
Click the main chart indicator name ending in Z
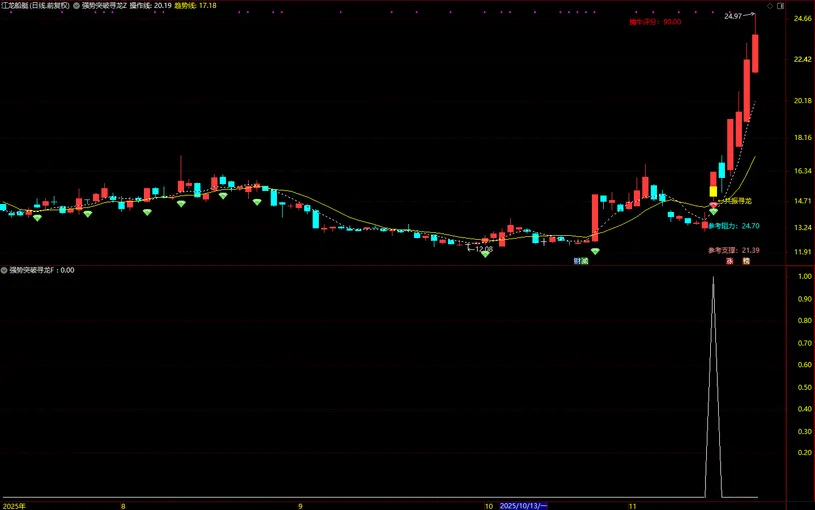pyautogui.click(x=104, y=6)
